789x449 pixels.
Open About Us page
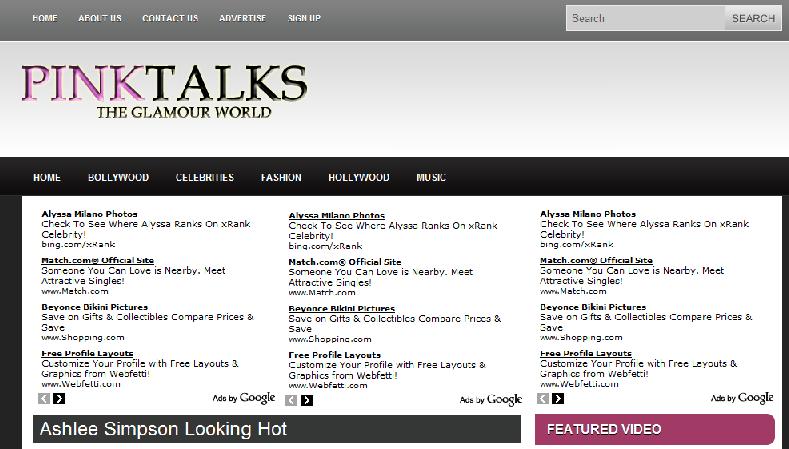[100, 18]
